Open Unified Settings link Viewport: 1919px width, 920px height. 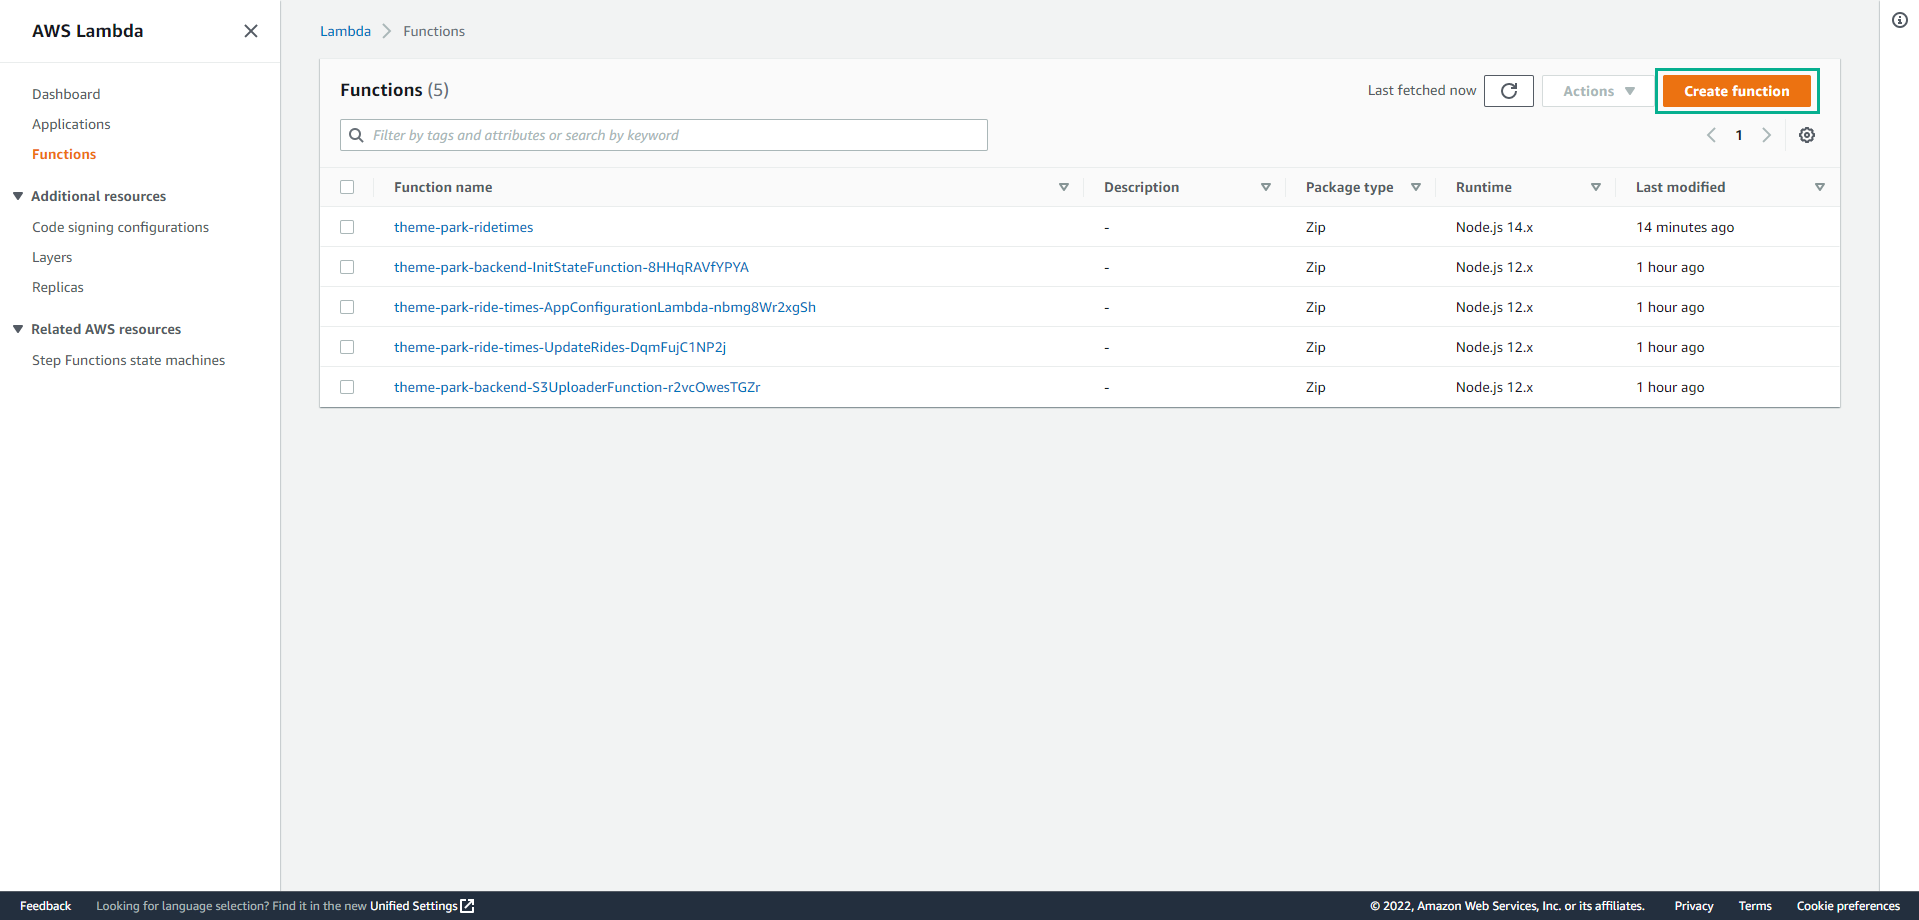(414, 906)
